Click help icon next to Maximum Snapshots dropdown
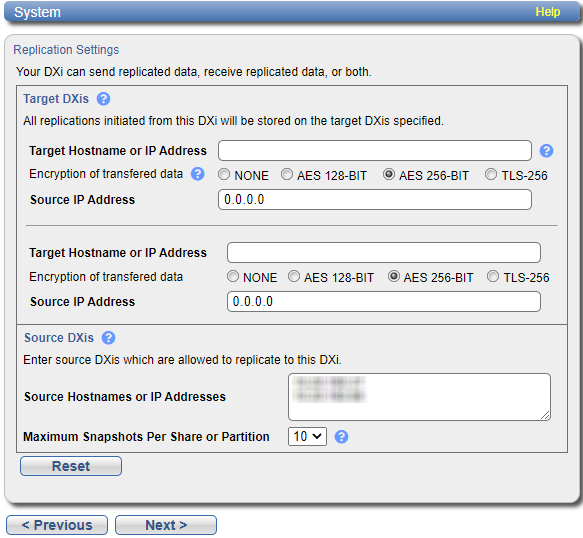This screenshot has width=583, height=538. click(341, 436)
